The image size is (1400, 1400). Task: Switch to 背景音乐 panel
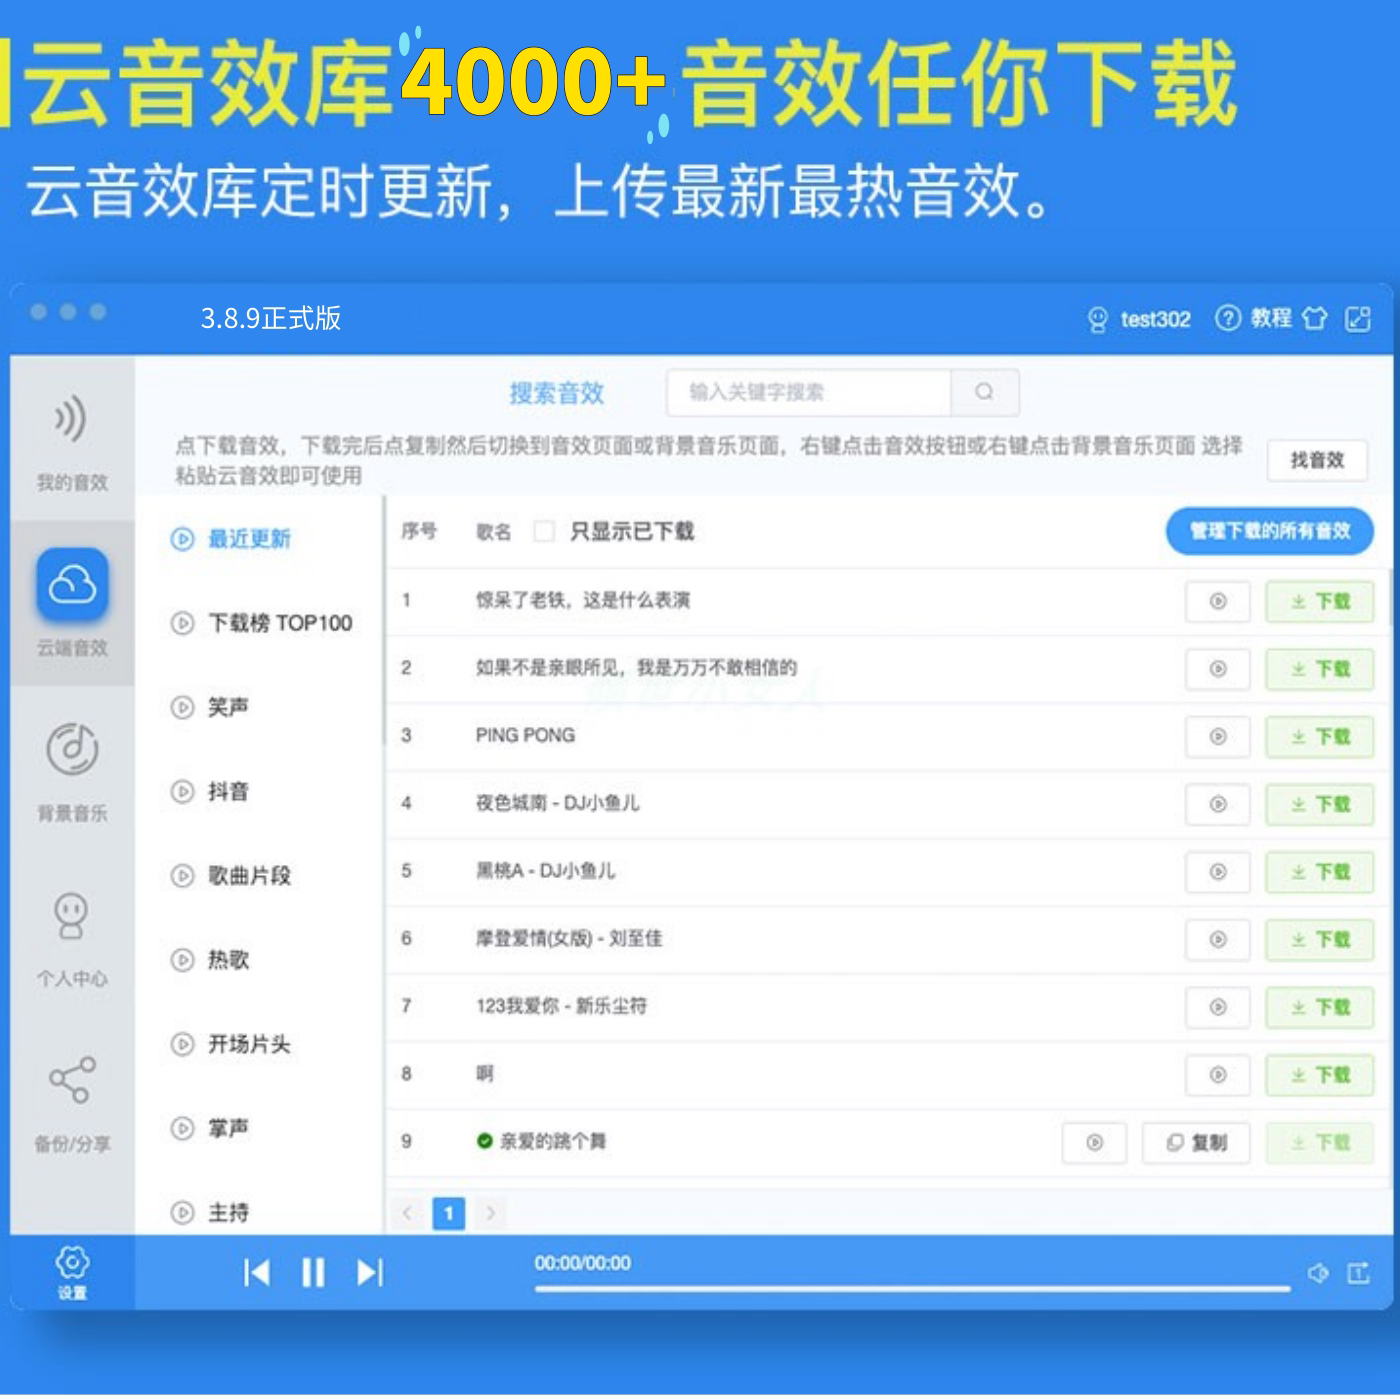[71, 760]
